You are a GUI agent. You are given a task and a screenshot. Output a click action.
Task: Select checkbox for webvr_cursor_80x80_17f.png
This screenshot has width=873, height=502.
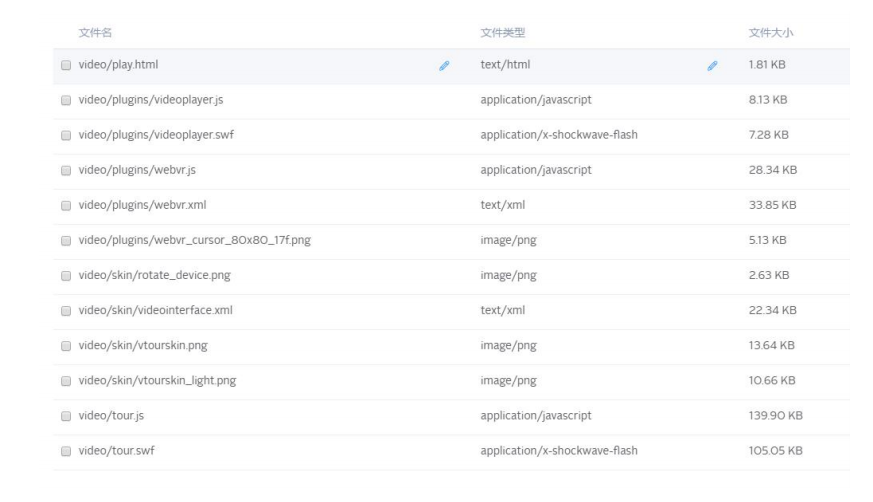tap(66, 240)
